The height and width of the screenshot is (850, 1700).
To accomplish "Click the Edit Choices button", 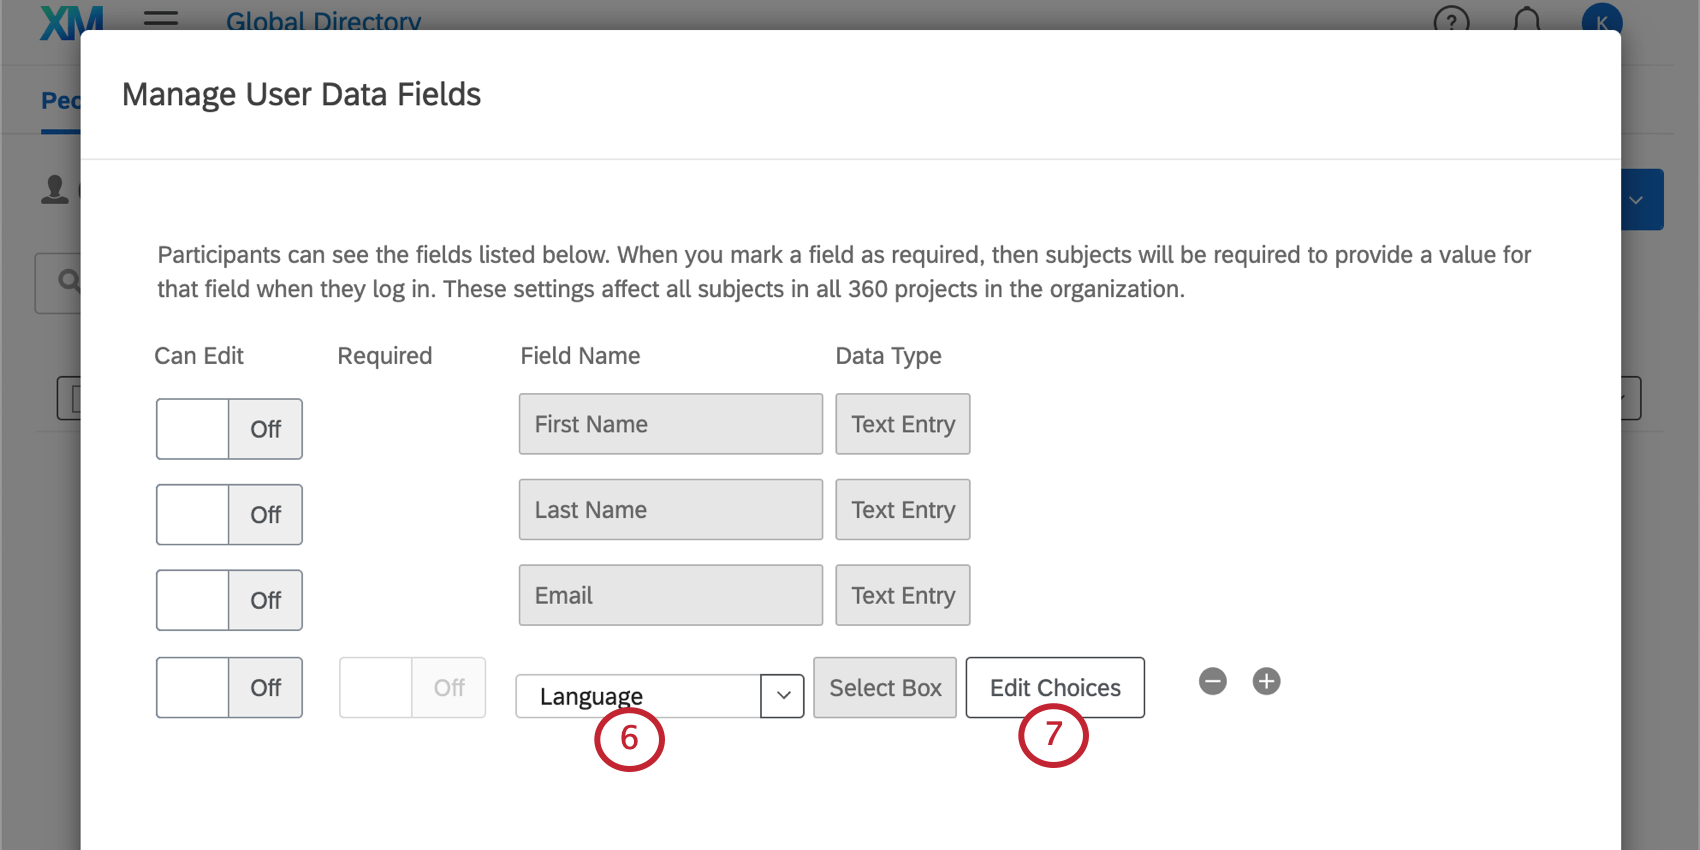I will coord(1054,687).
